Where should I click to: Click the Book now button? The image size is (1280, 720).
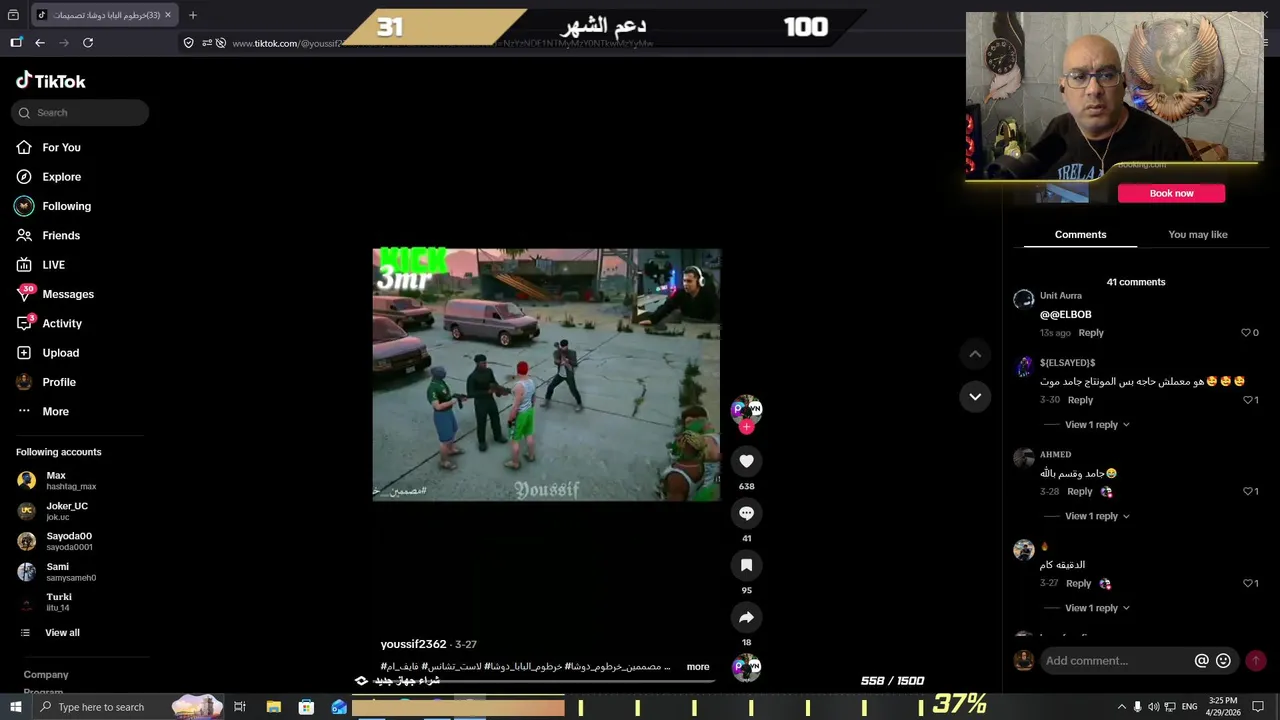click(x=1171, y=193)
